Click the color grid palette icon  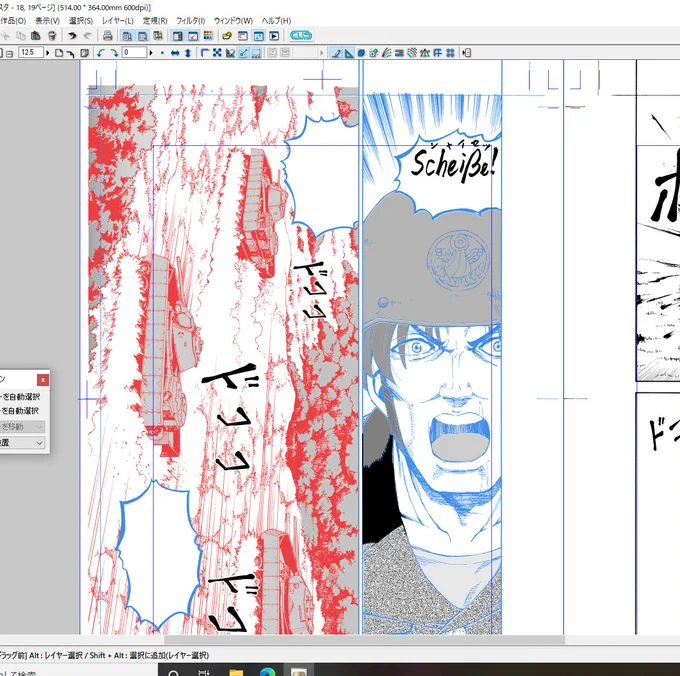click(208, 36)
